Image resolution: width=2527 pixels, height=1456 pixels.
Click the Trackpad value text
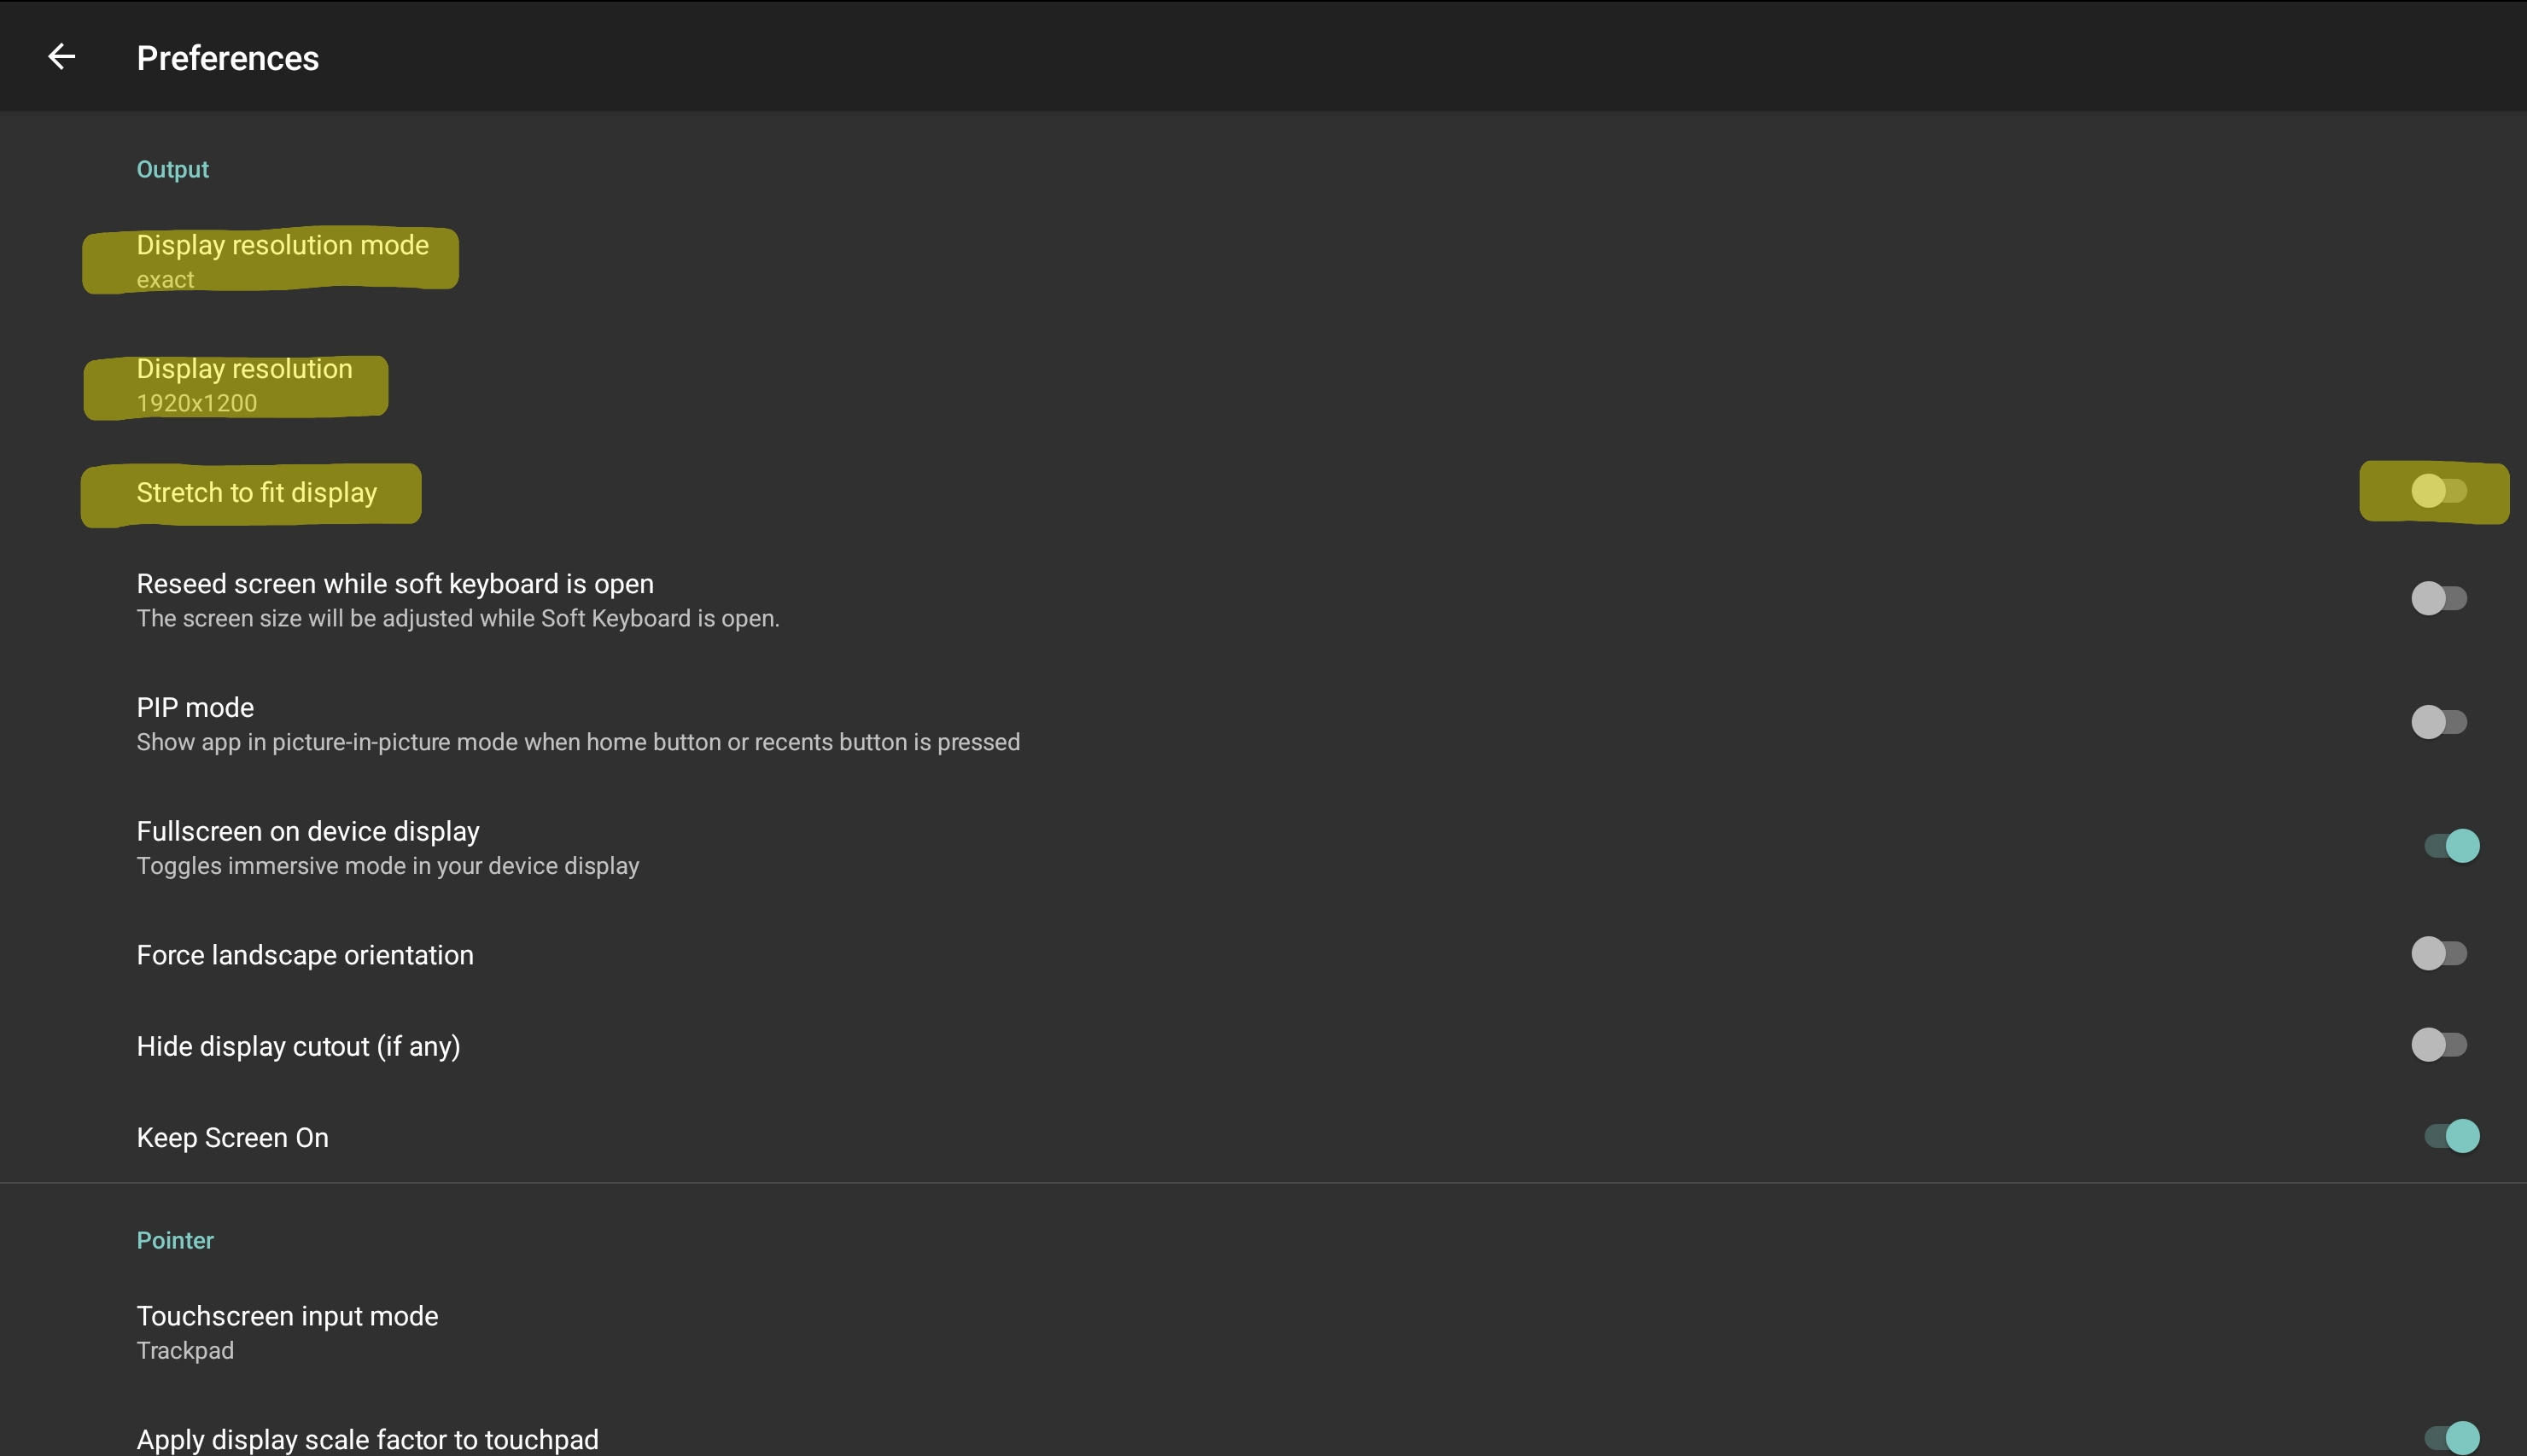[185, 1350]
